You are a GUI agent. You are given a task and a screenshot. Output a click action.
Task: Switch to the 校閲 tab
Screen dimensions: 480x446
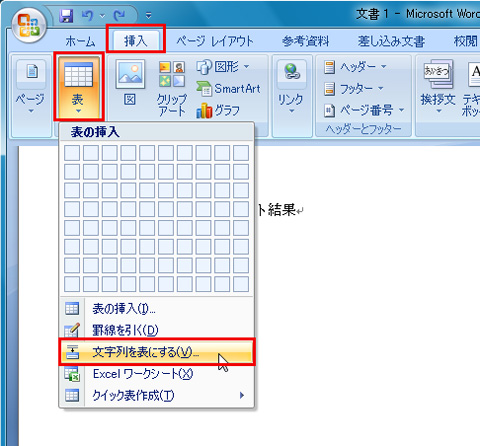pyautogui.click(x=466, y=41)
